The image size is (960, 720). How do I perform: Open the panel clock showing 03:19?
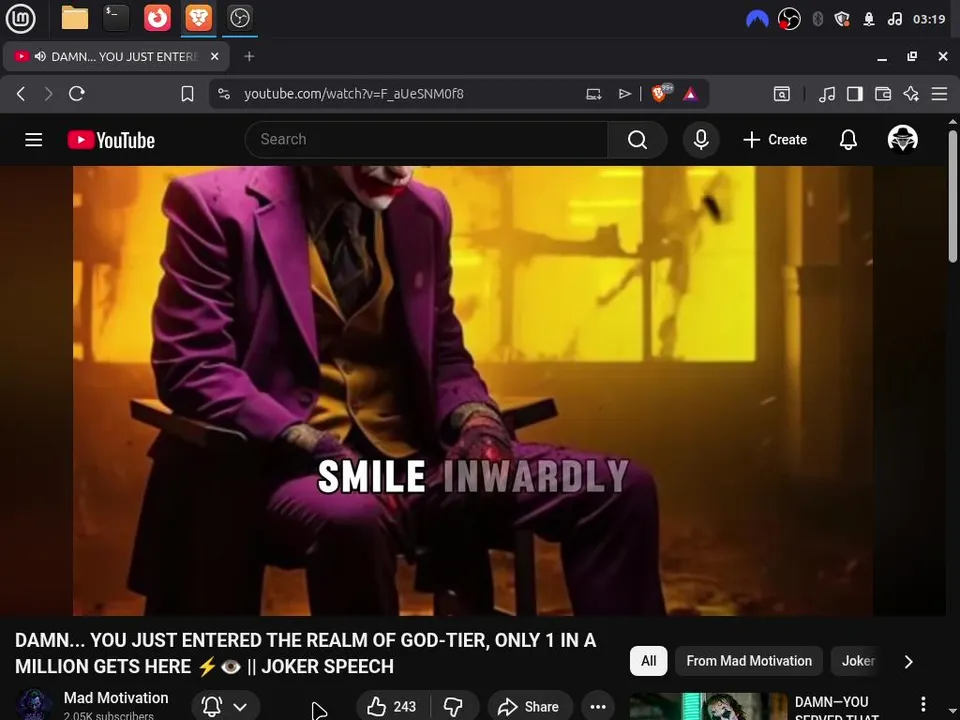(929, 19)
